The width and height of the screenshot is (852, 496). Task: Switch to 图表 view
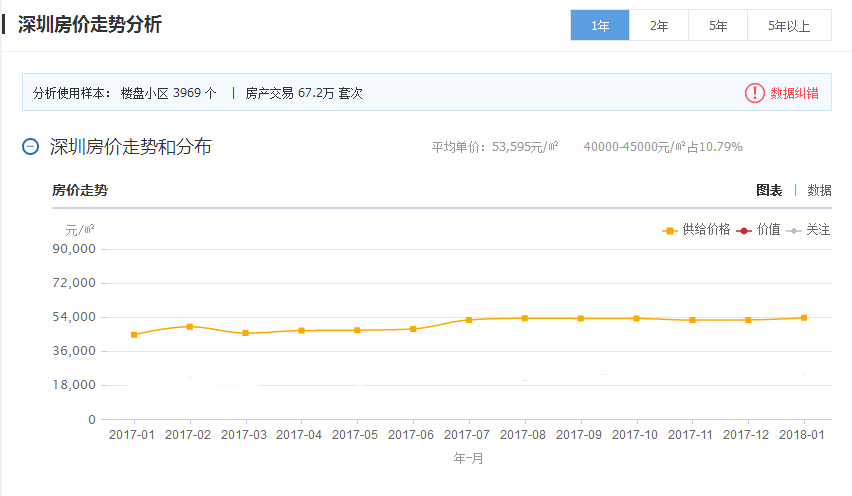769,190
